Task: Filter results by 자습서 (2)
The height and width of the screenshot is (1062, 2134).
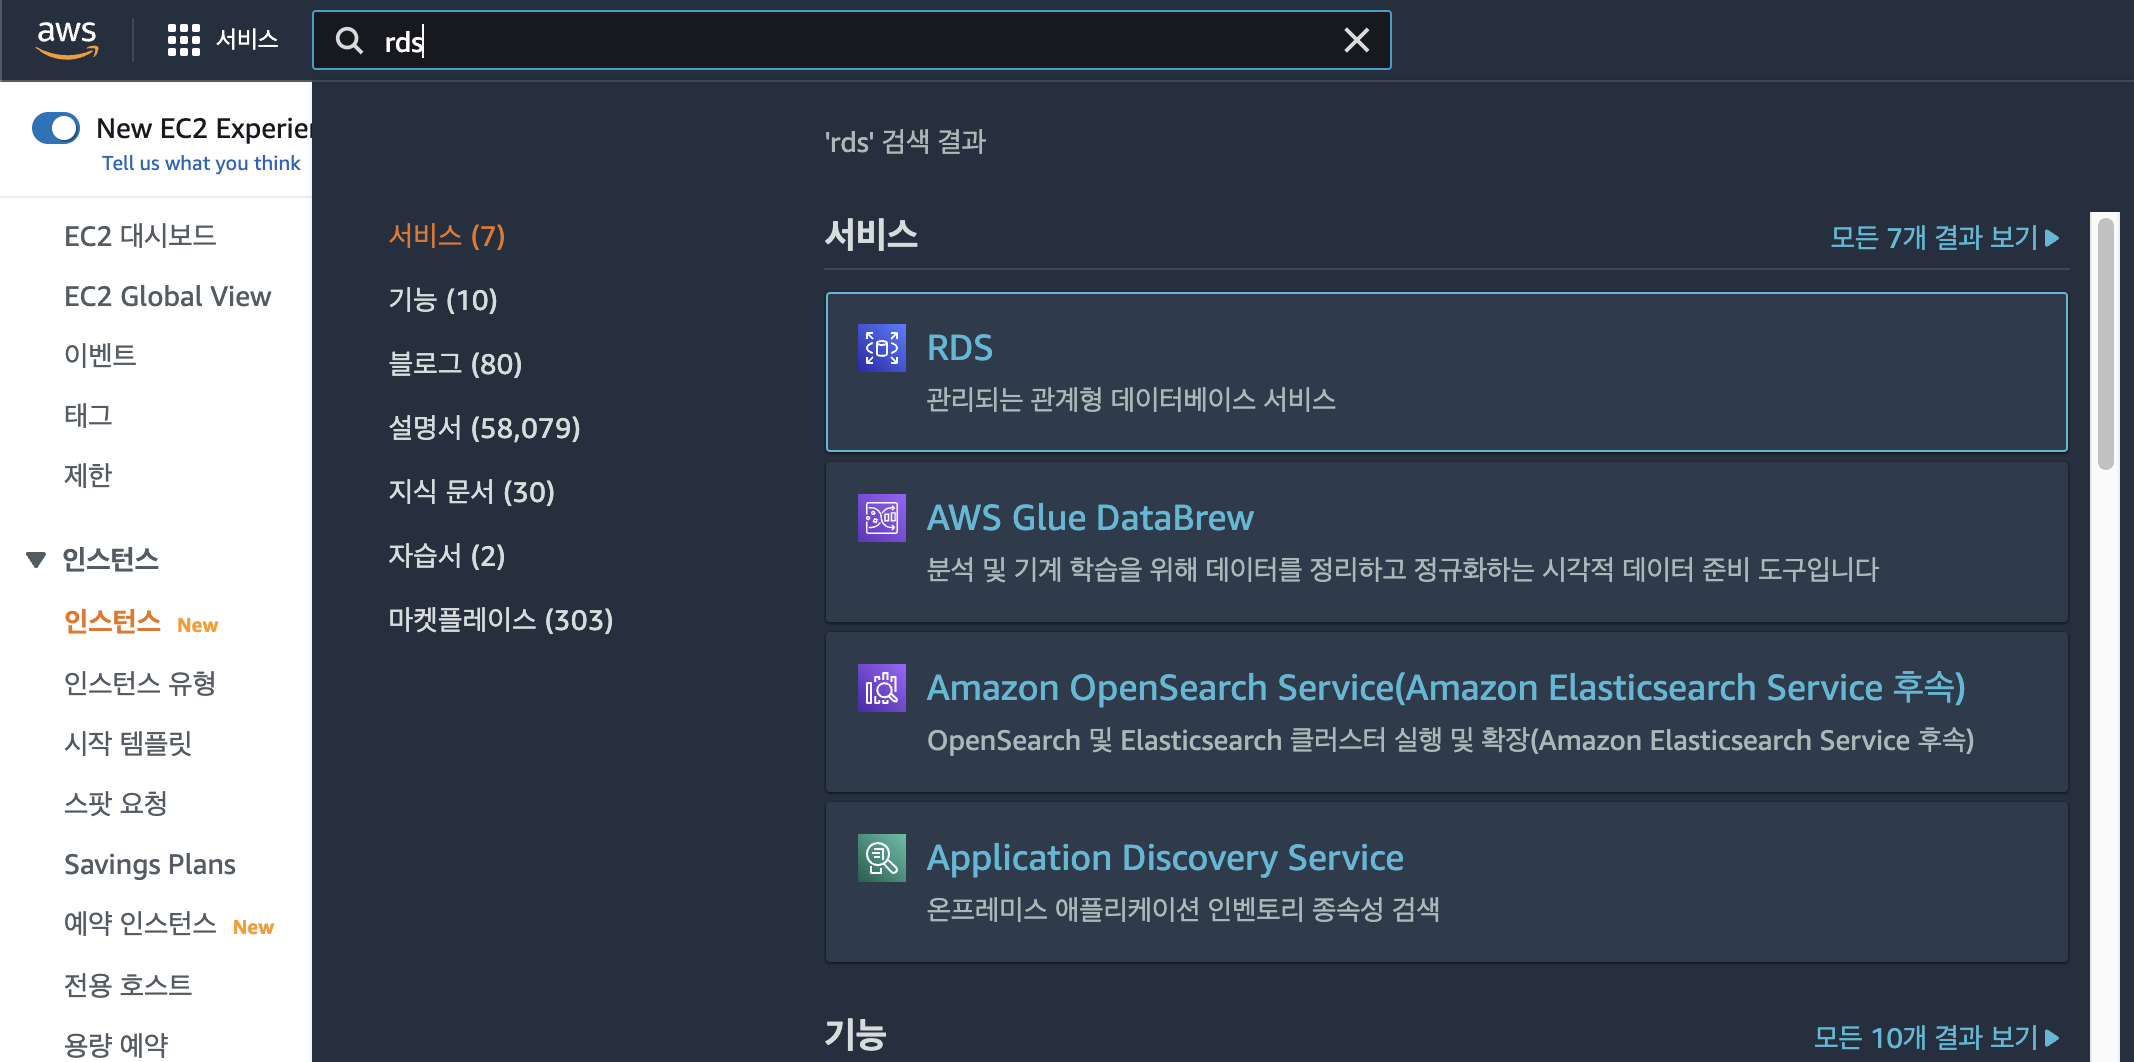Action: tap(447, 556)
